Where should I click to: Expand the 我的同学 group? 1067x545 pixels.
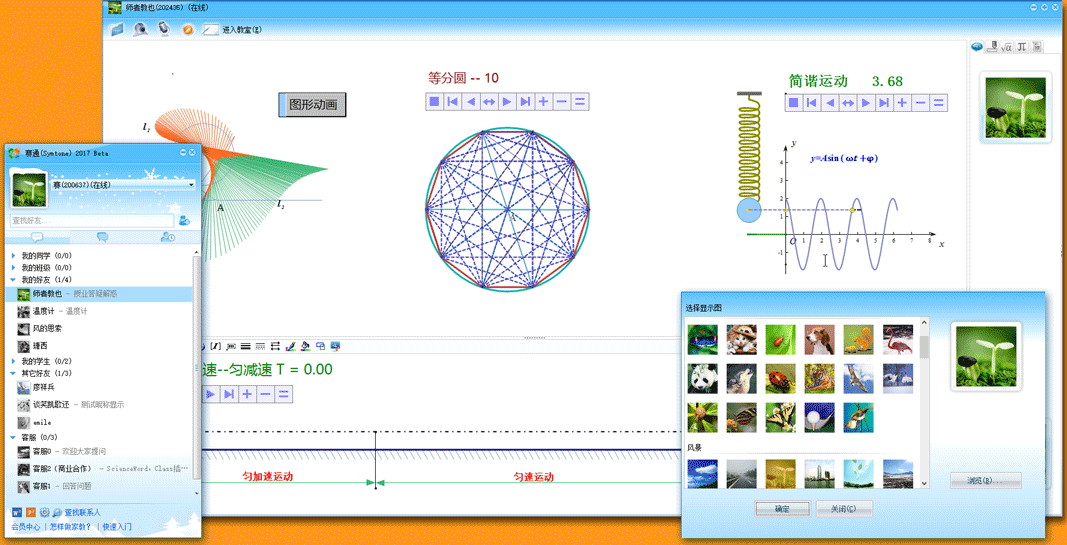13,256
